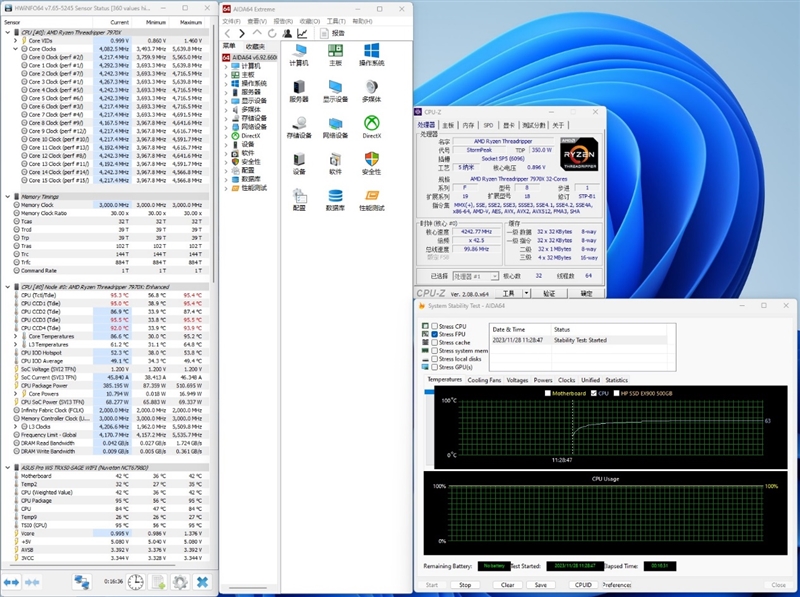Image resolution: width=800 pixels, height=597 pixels.
Task: Click the HWiNFO blue X close-sensors icon
Action: [203, 582]
